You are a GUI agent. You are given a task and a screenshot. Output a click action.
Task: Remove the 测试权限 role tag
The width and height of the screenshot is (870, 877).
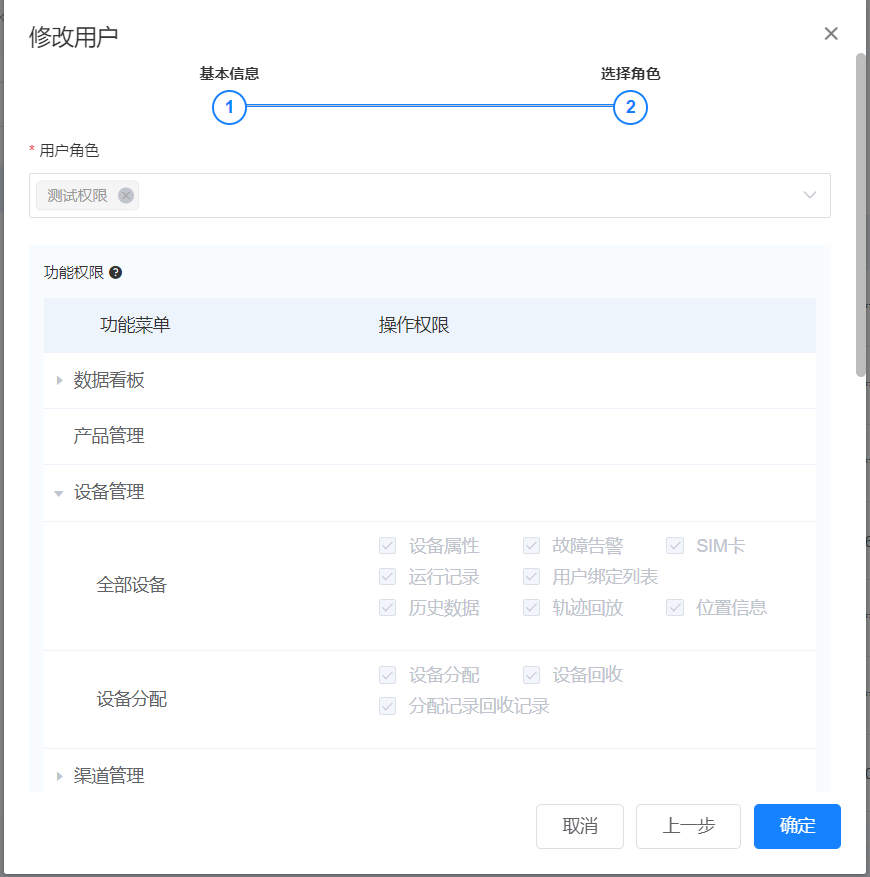point(126,196)
